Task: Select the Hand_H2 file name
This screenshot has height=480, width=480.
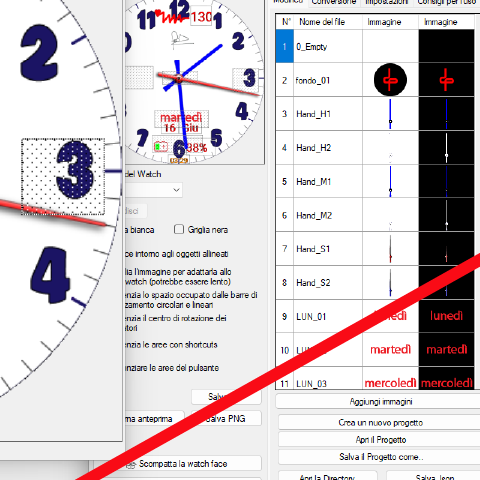Action: (x=313, y=148)
